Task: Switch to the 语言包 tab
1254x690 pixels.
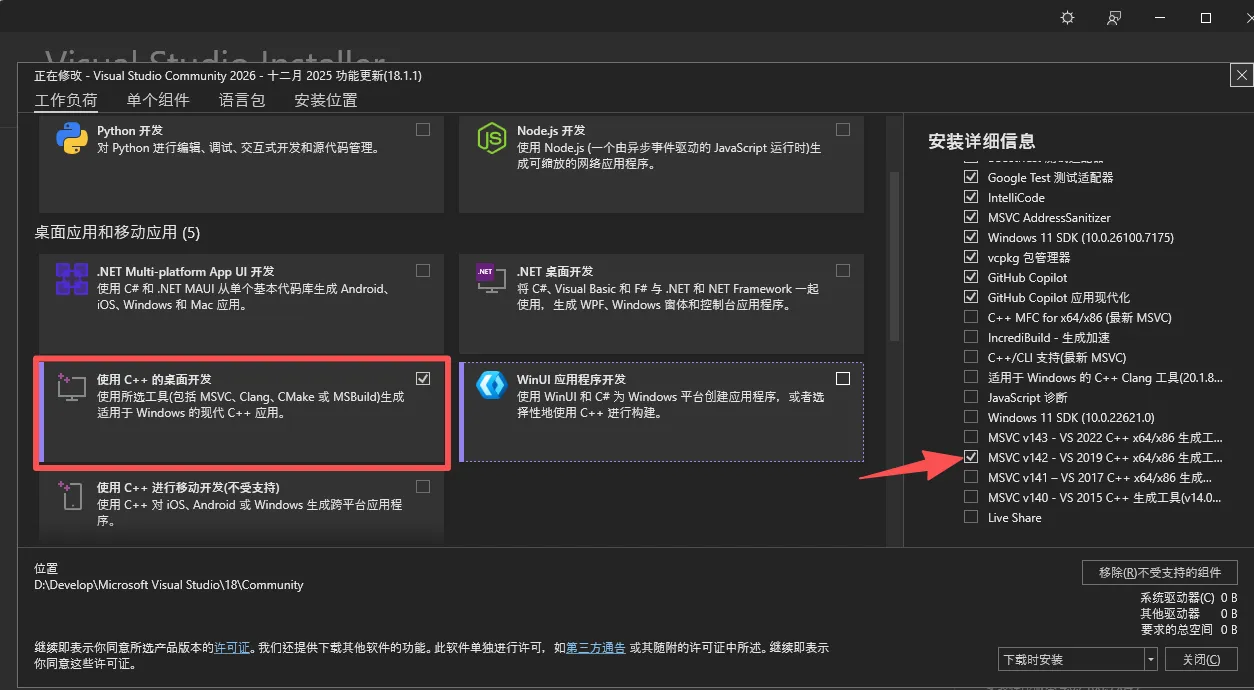Action: pyautogui.click(x=242, y=100)
